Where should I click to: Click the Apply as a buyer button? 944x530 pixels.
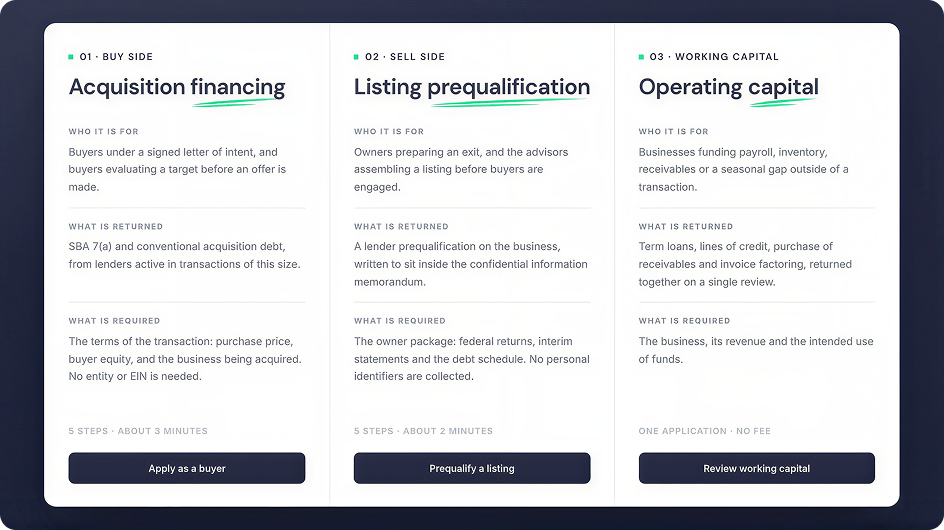pyautogui.click(x=187, y=468)
